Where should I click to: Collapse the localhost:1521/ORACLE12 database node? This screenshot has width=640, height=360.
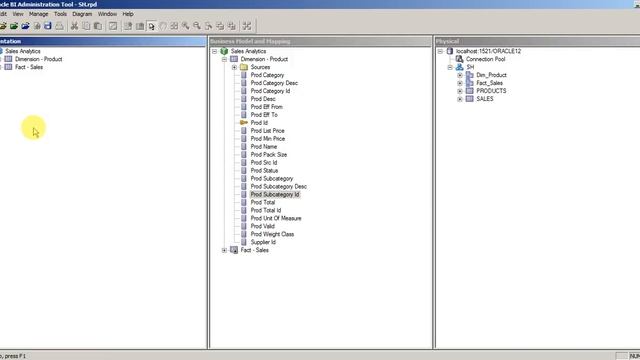coord(440,51)
